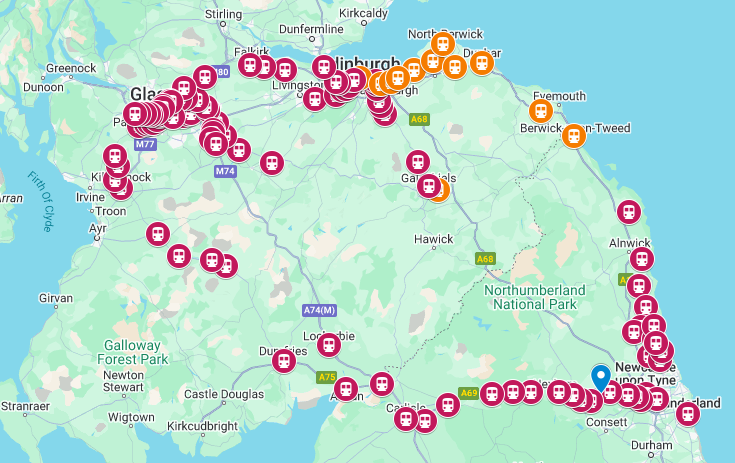Image resolution: width=735 pixels, height=463 pixels.
Task: Select the train marker west of Livingston label
Action: click(285, 70)
